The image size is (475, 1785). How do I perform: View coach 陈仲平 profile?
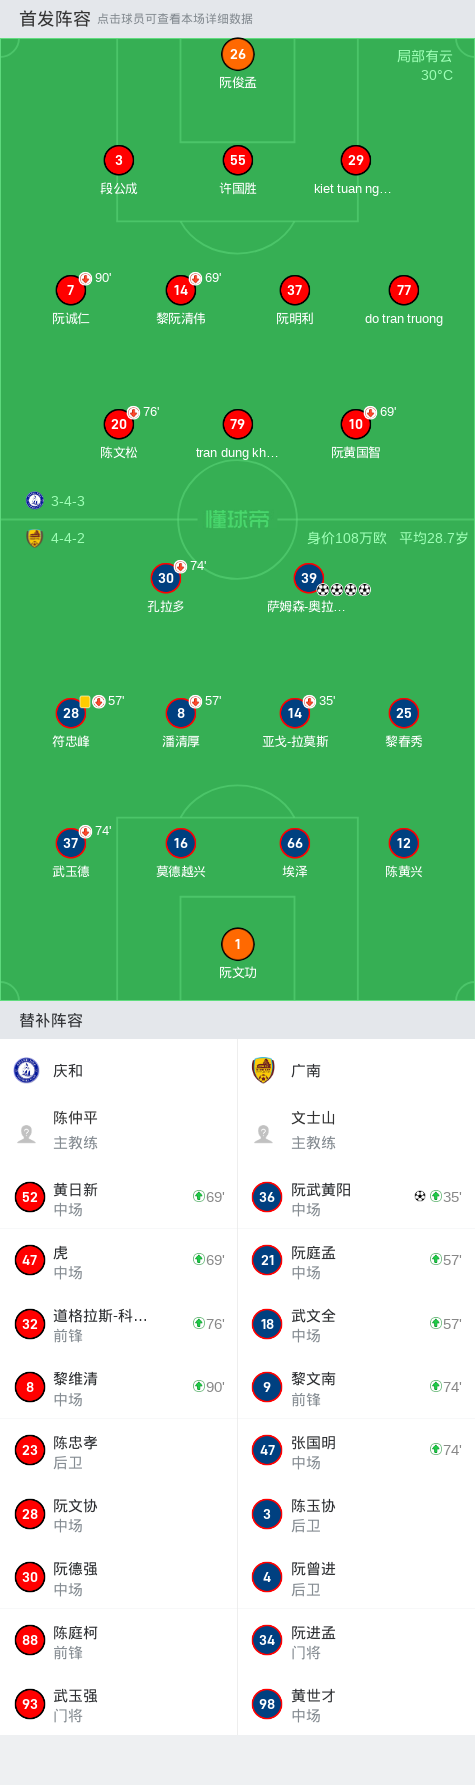pyautogui.click(x=119, y=1131)
